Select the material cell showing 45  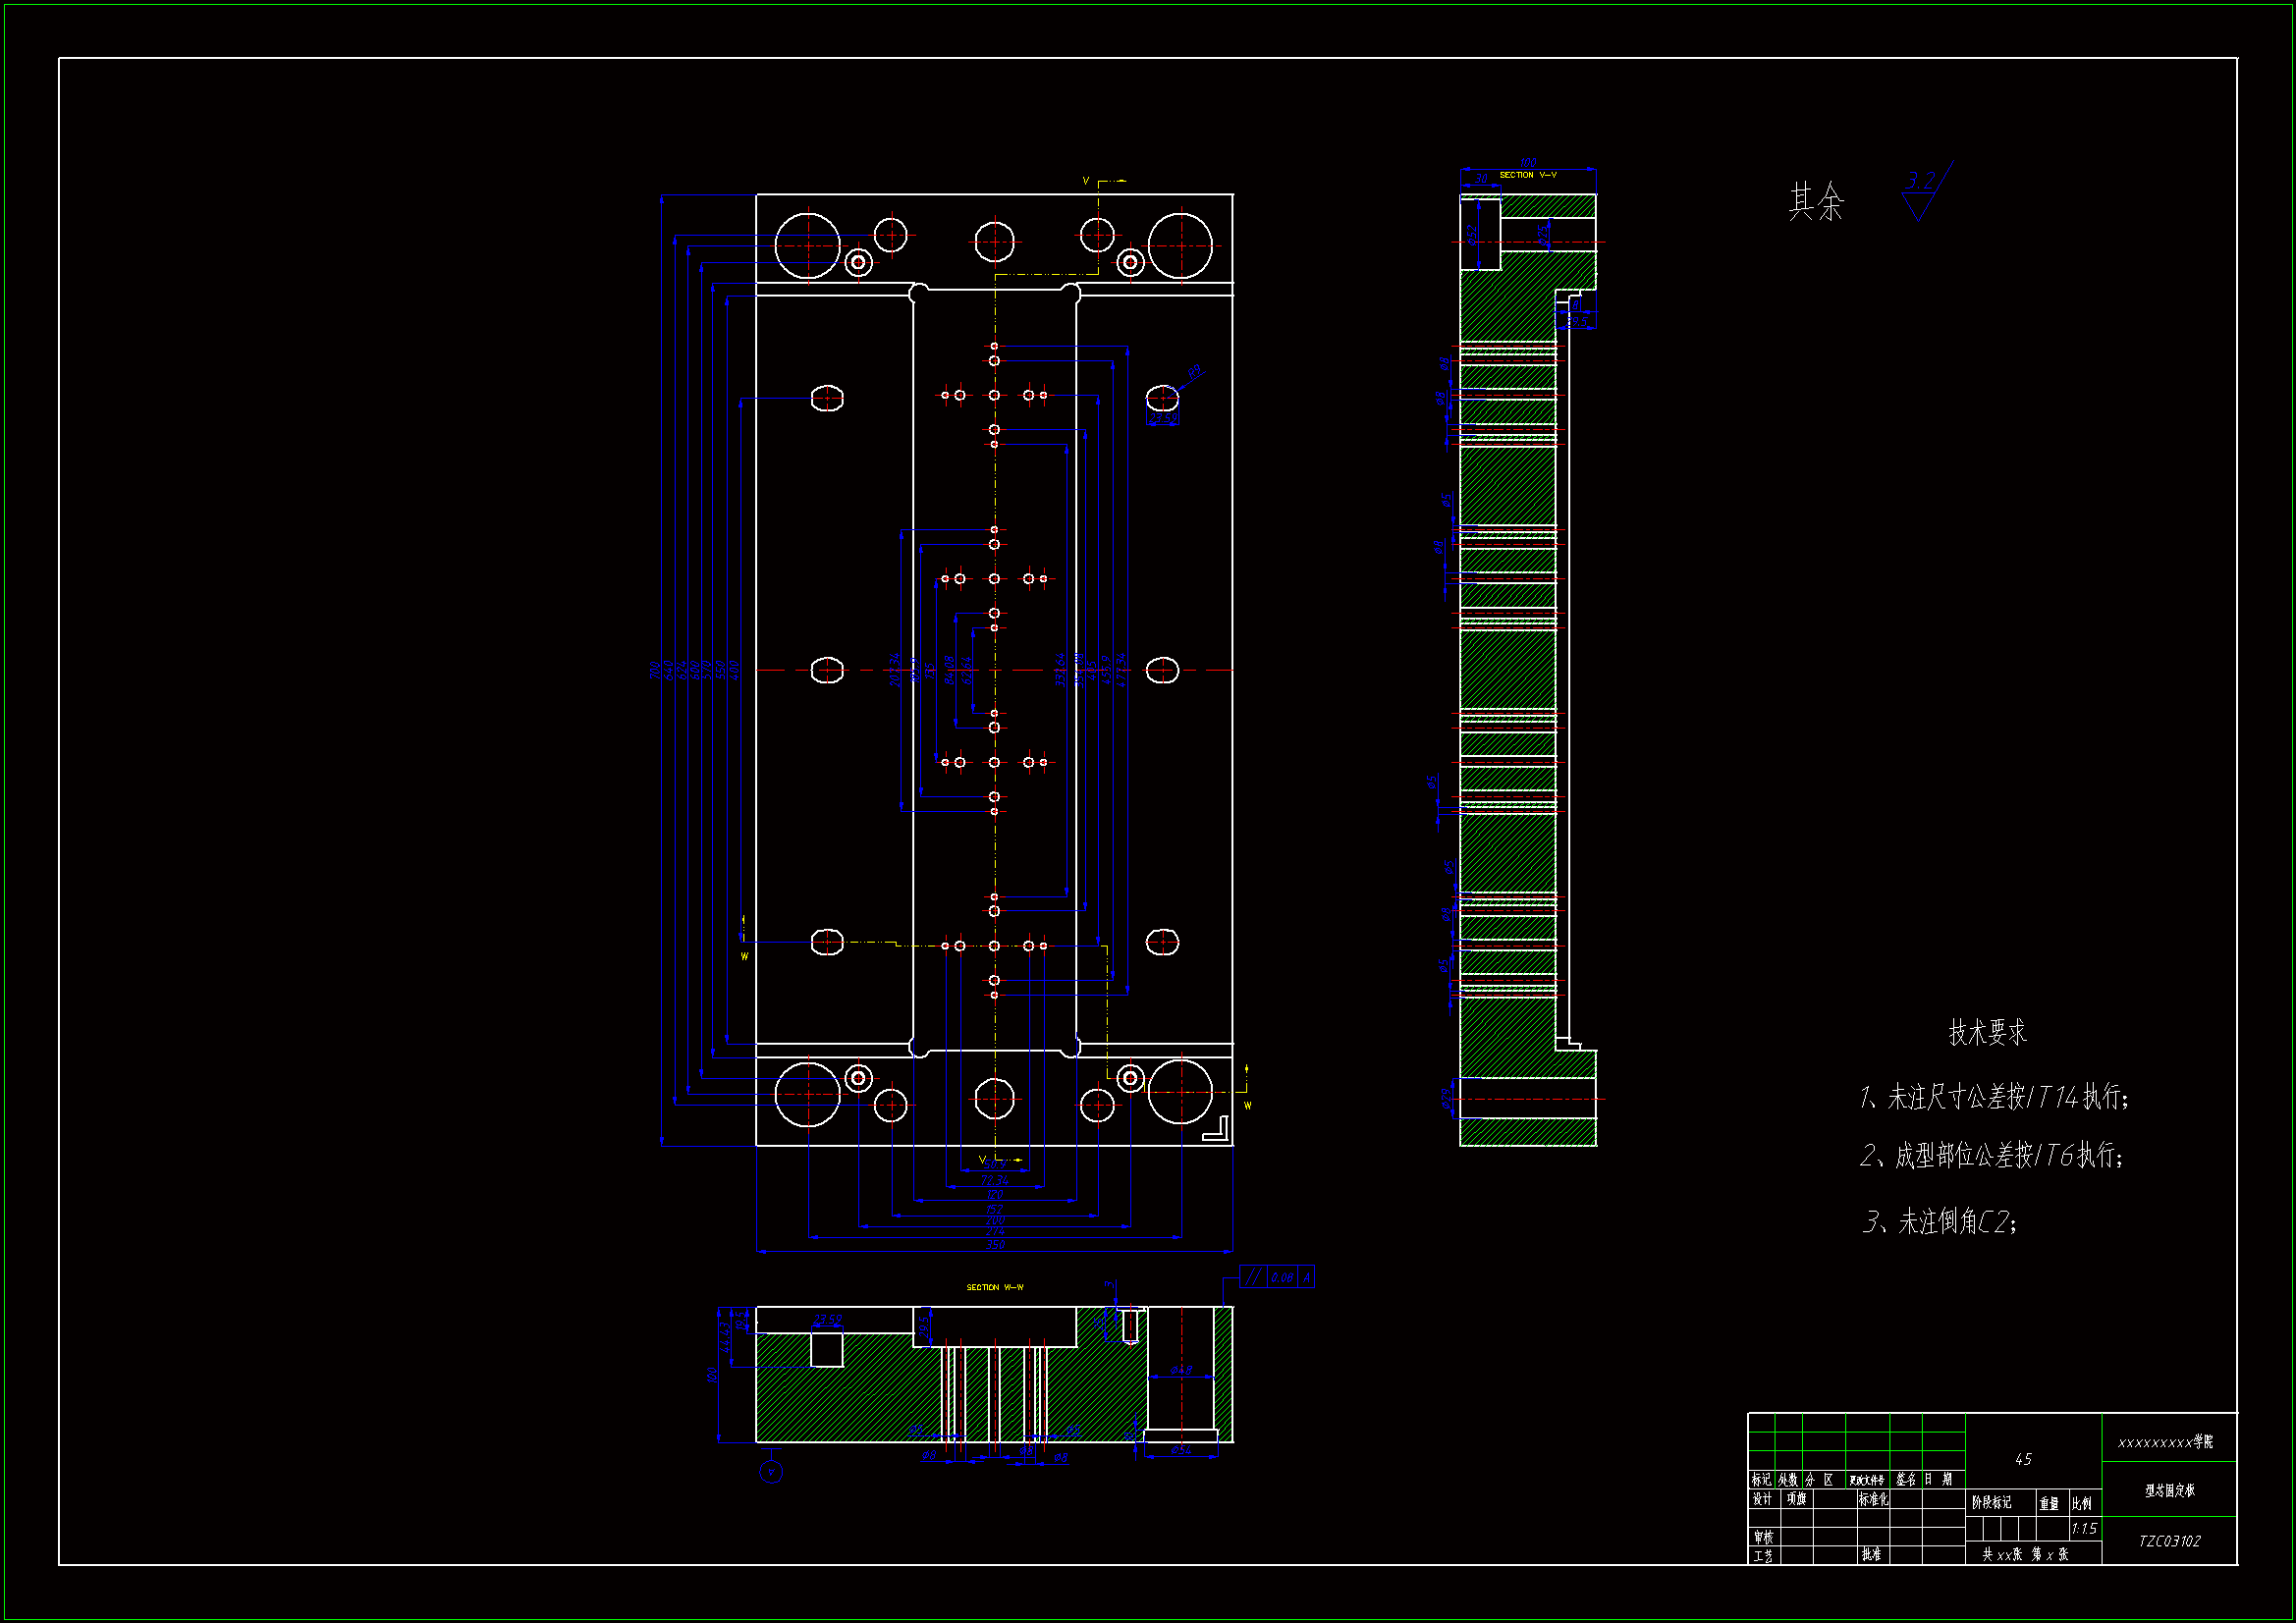2023,1459
